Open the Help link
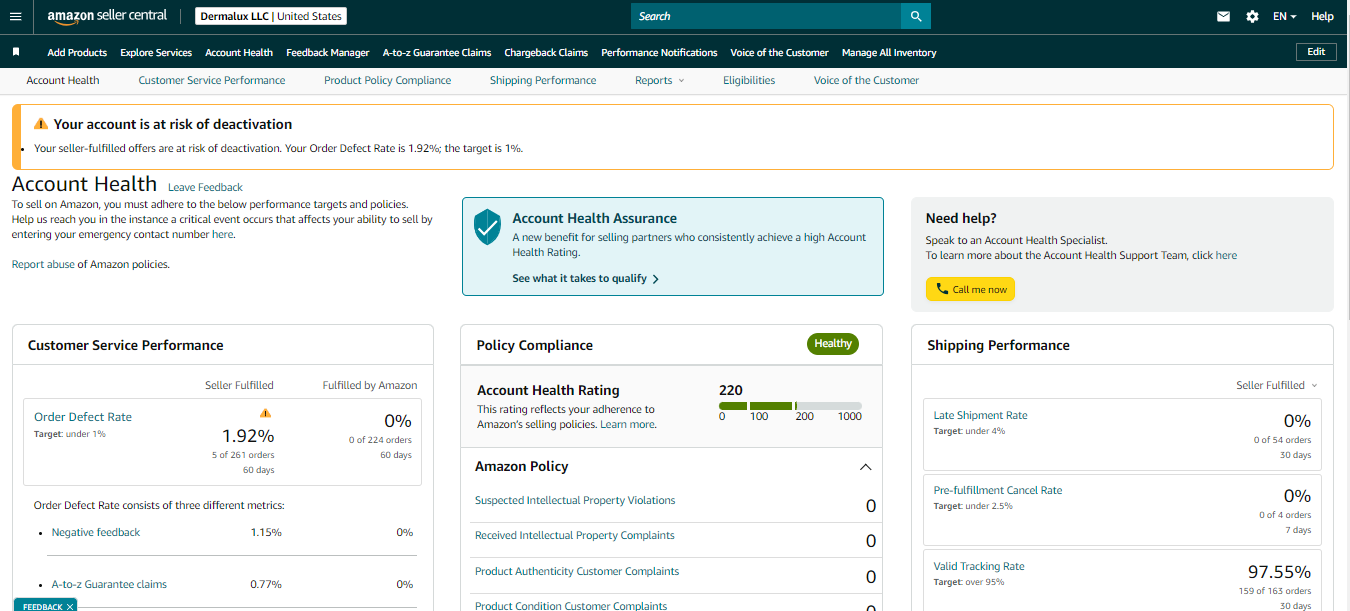Image resolution: width=1350 pixels, height=611 pixels. [1322, 16]
